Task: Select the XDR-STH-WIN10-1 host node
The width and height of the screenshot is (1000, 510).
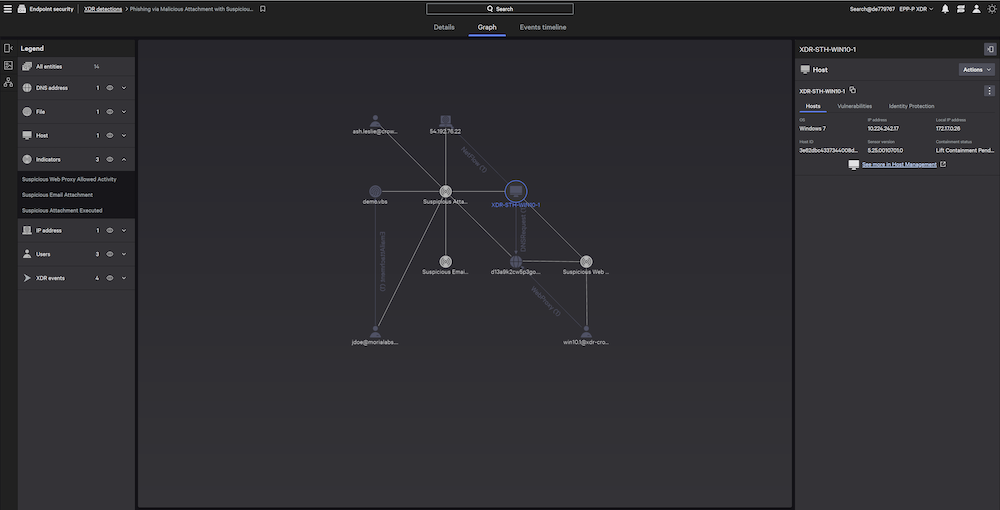Action: coord(516,191)
